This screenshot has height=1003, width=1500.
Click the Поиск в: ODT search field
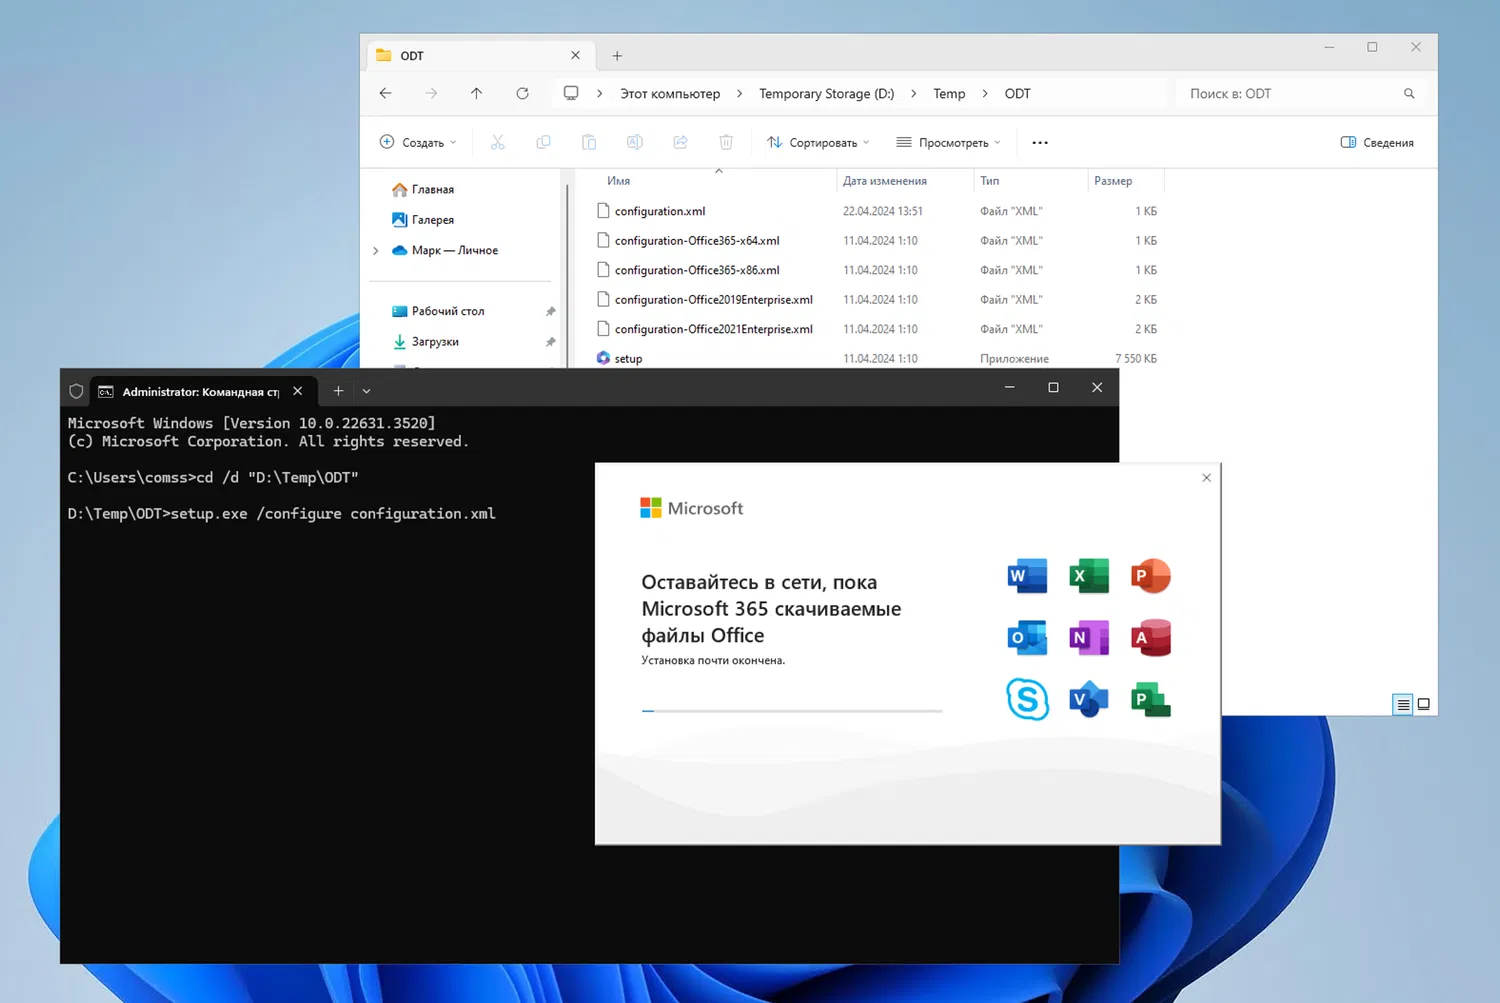1301,93
